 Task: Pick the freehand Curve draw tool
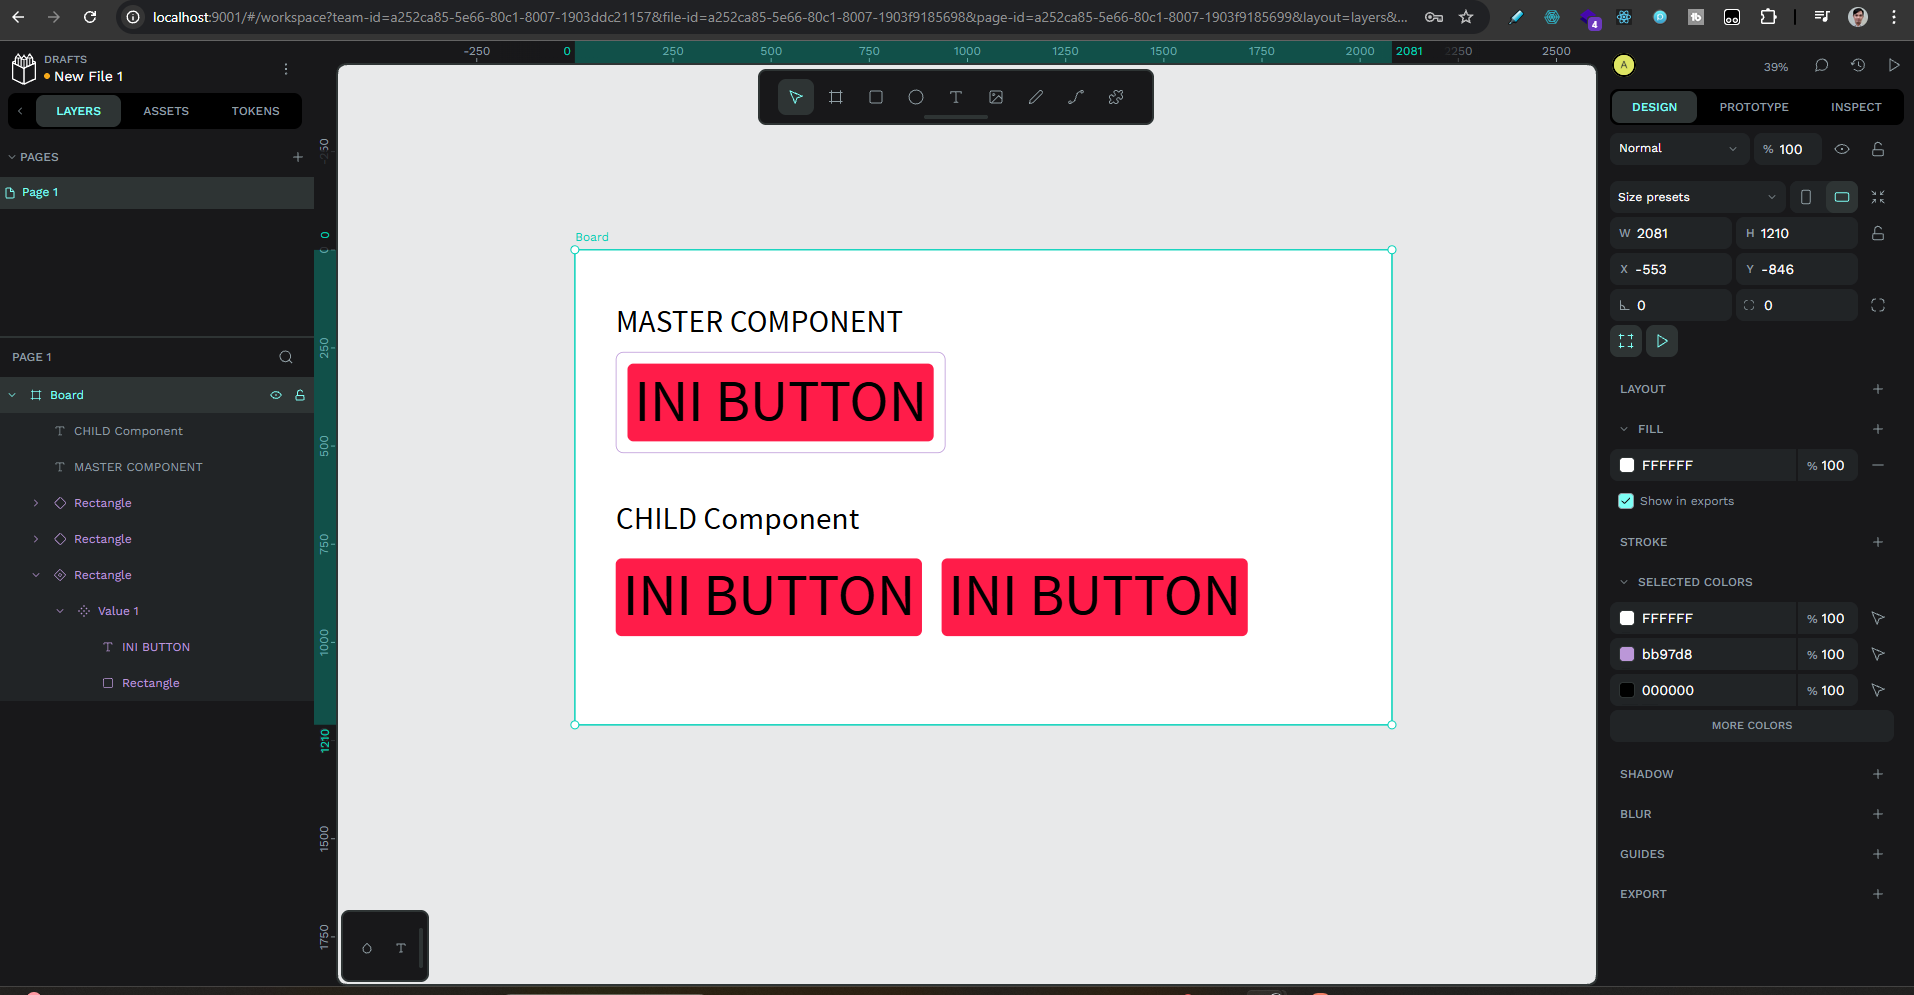coord(1035,97)
